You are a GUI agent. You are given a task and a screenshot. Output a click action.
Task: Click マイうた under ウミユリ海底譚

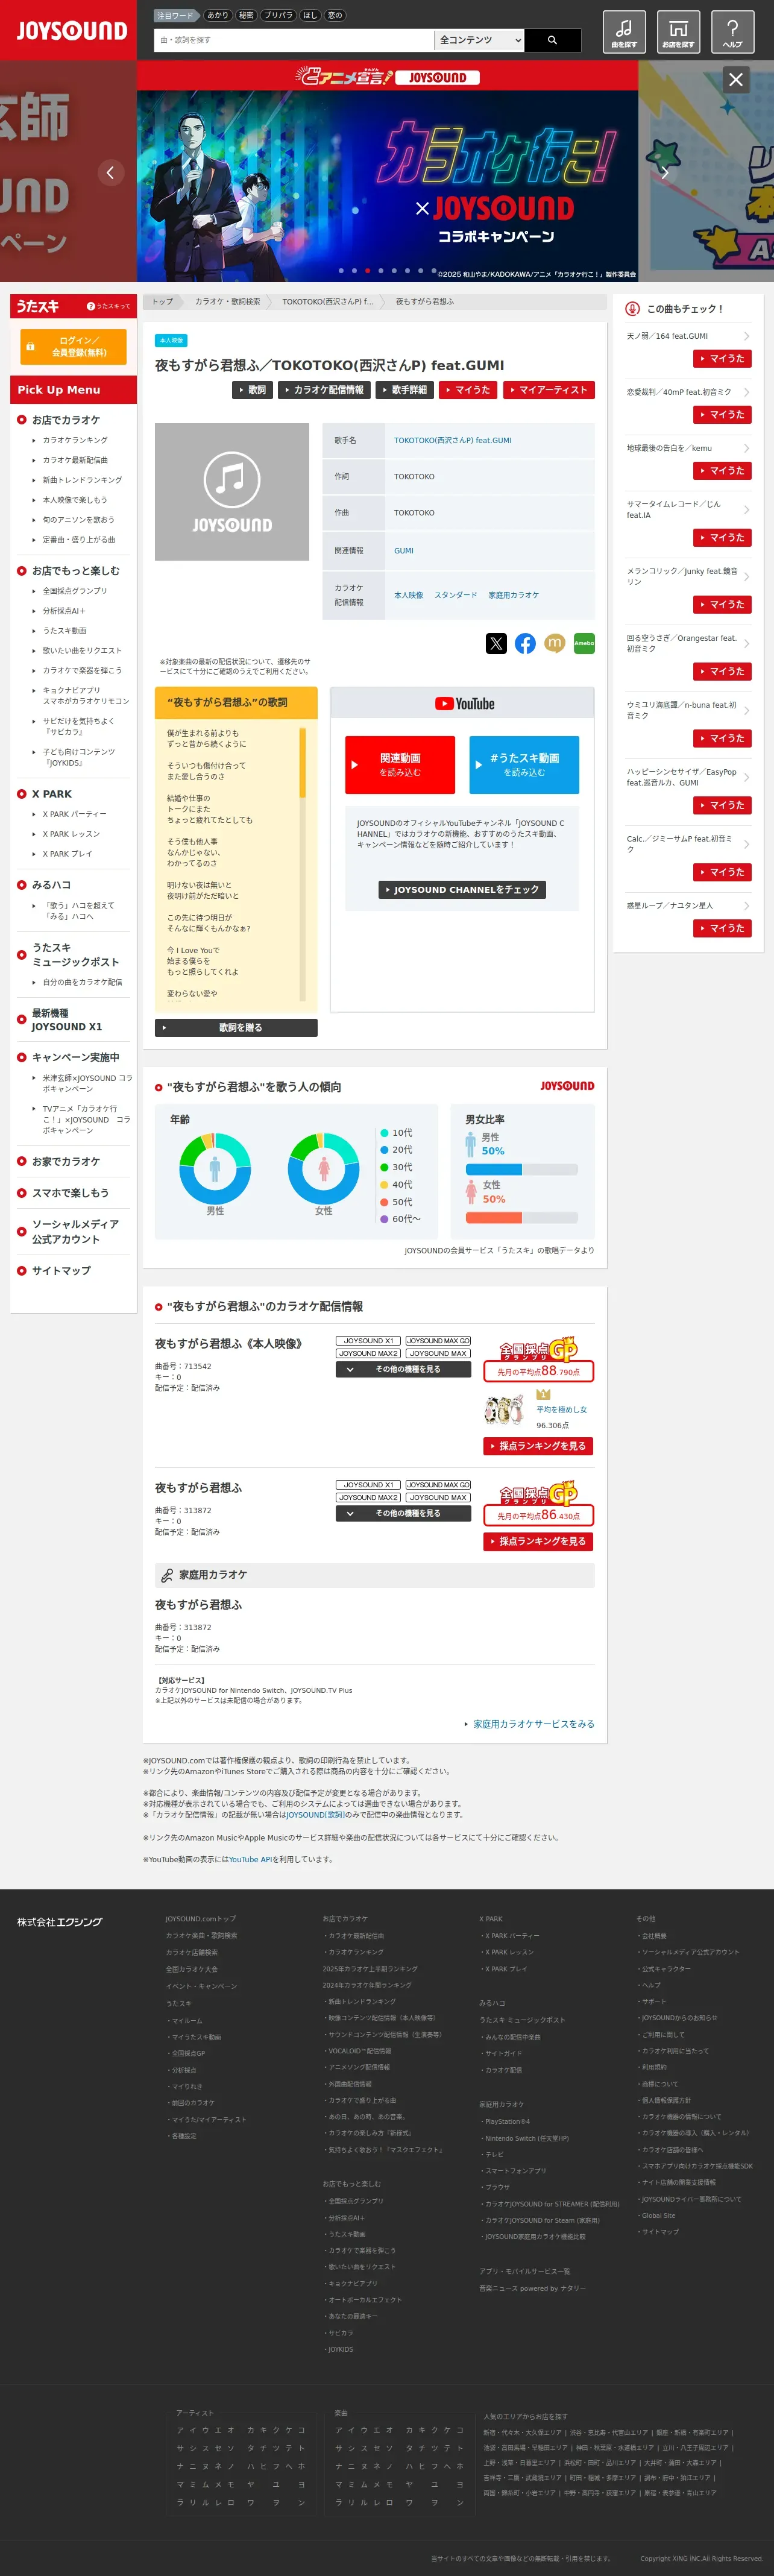click(722, 738)
